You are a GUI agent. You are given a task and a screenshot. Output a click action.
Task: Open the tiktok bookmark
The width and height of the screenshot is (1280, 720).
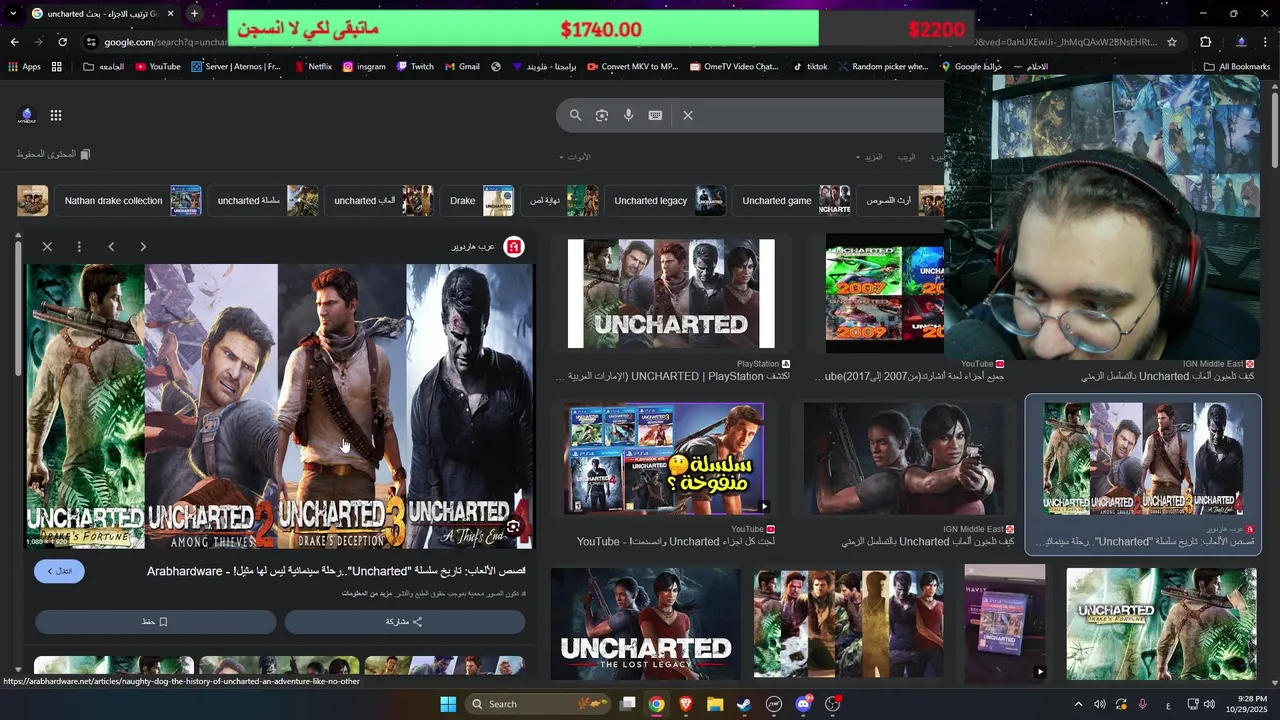[810, 67]
